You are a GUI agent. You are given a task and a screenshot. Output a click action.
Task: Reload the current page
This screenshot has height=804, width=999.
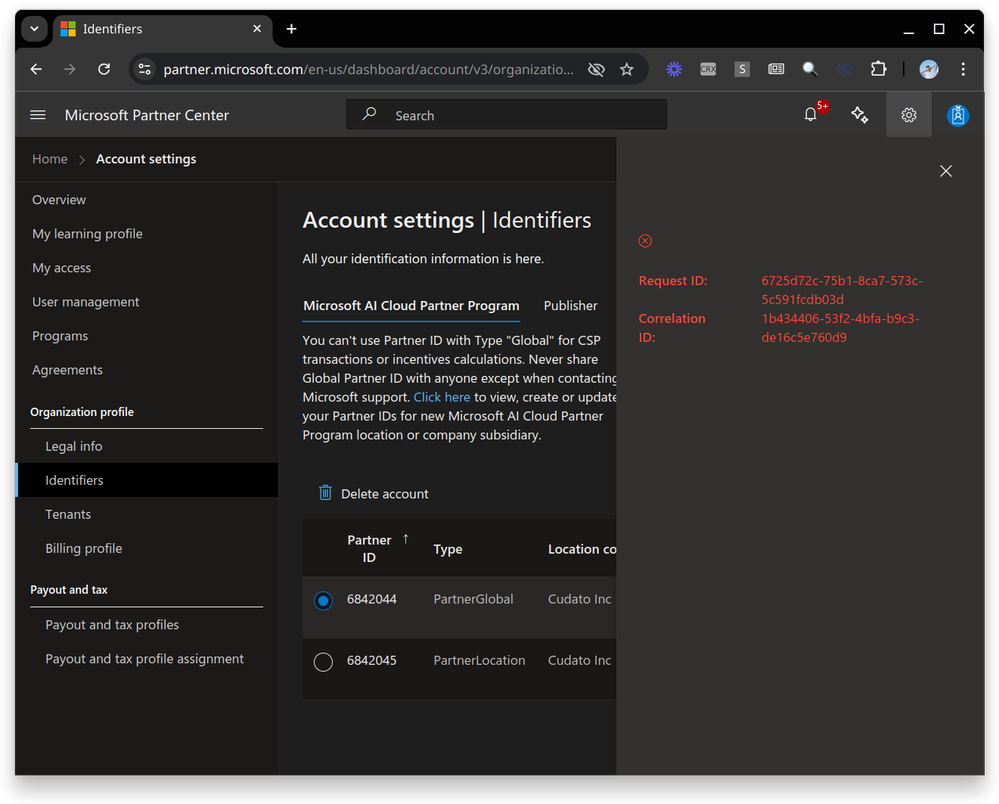pos(104,69)
